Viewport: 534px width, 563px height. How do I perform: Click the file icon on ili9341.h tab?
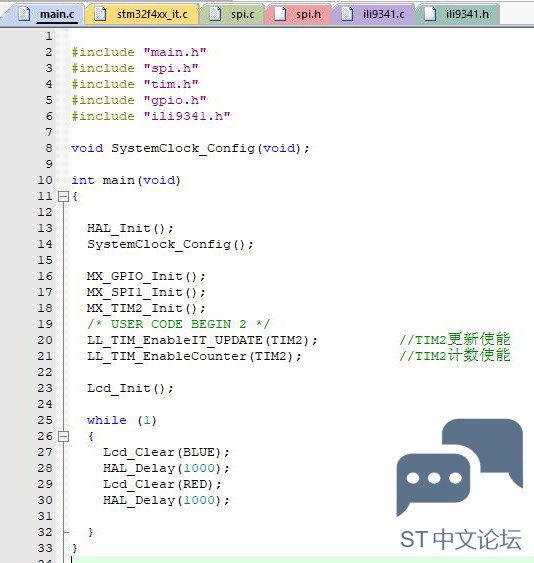point(430,14)
